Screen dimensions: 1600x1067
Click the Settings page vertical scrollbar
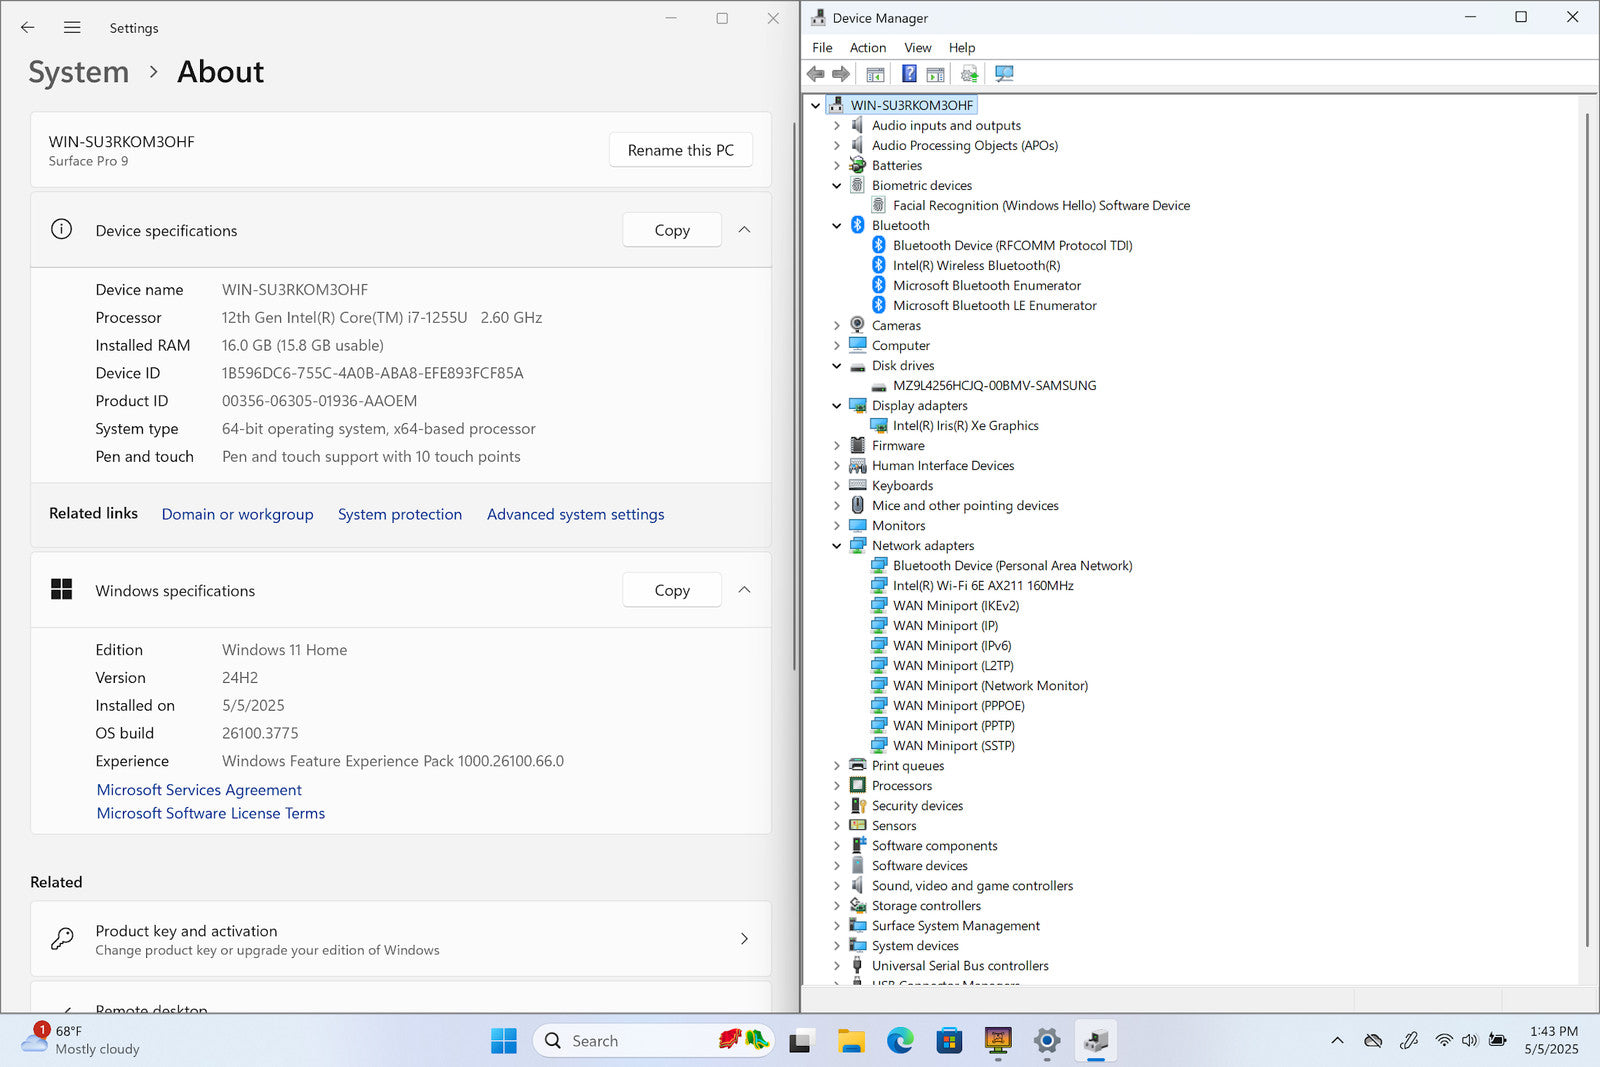pos(794,396)
